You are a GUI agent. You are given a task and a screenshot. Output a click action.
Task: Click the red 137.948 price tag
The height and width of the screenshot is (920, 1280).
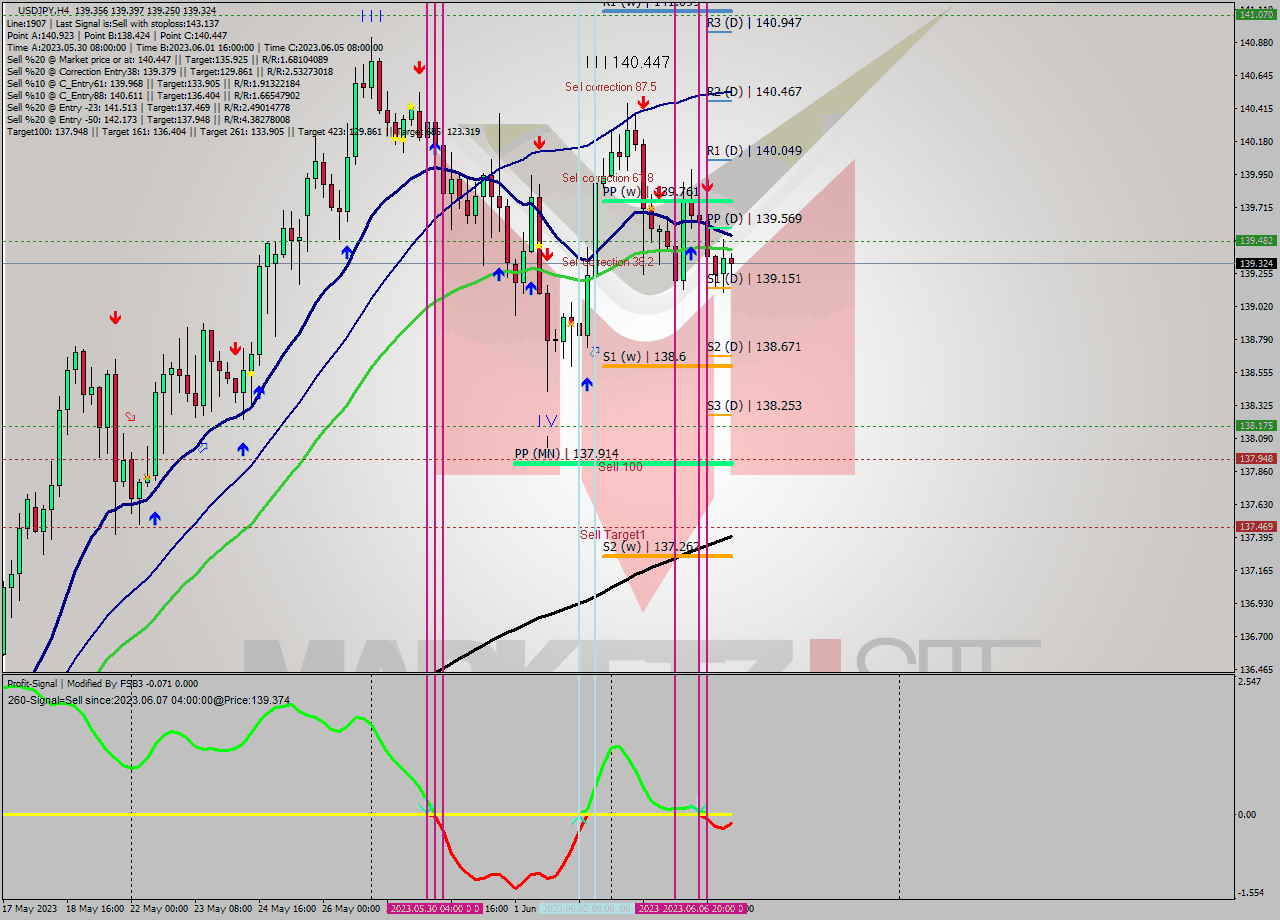point(1256,459)
